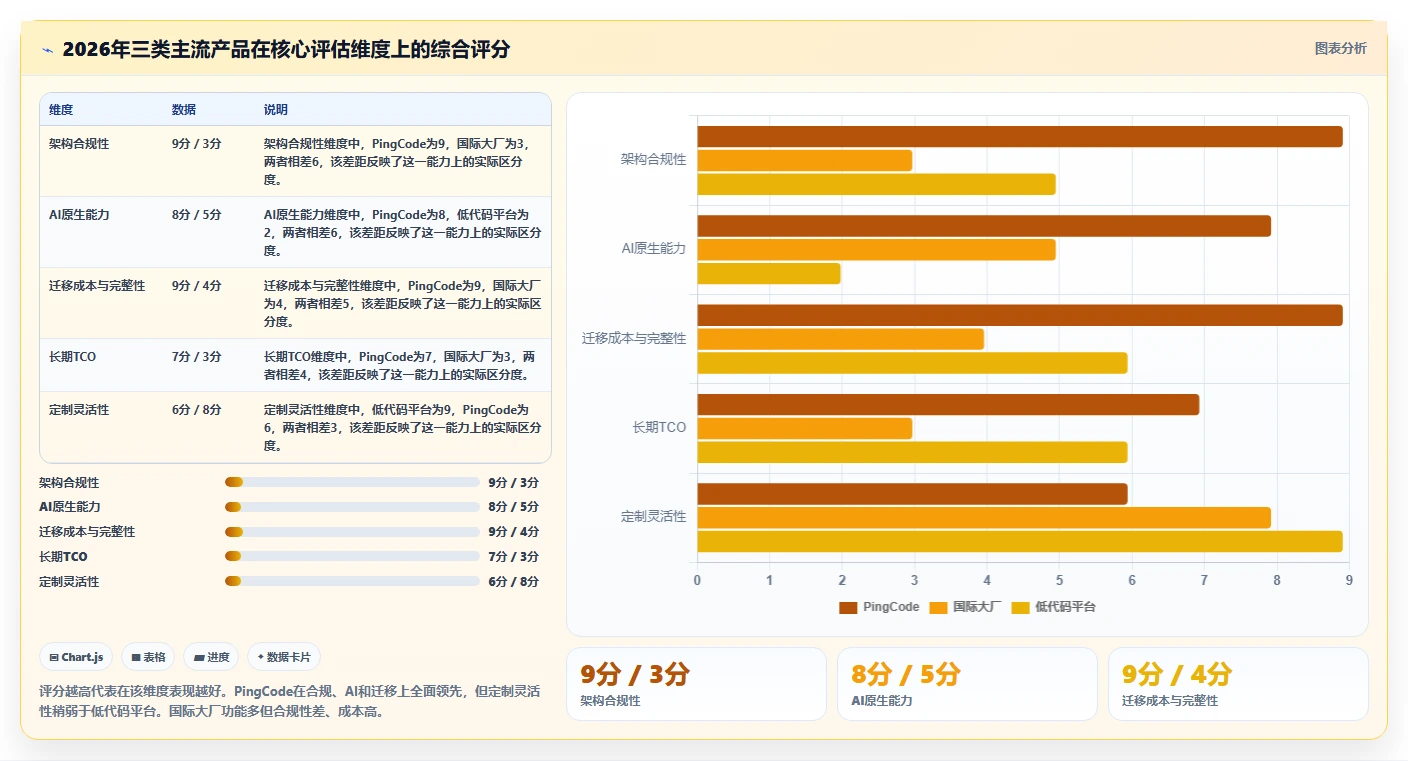The width and height of the screenshot is (1408, 761).
Task: Click the orange 国际大厂 bar for 定制灵活性
Action: [983, 517]
